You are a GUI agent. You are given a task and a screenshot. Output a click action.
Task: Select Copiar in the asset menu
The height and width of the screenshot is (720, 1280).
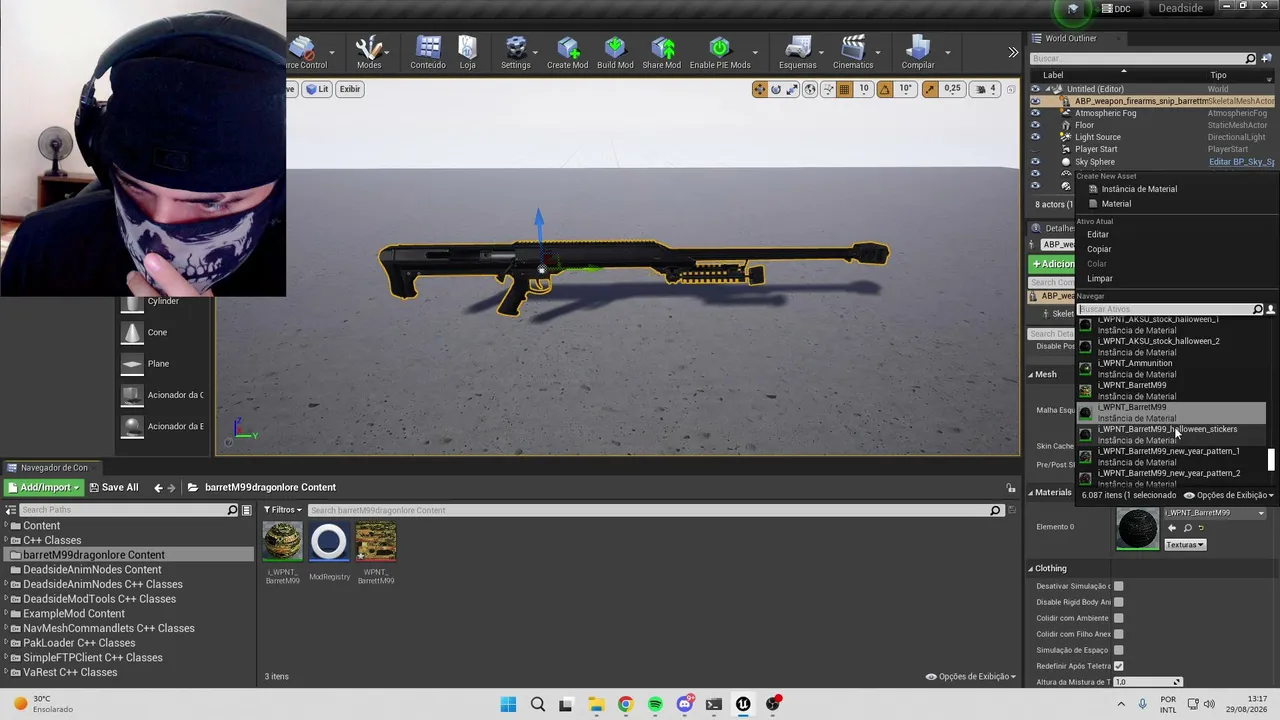[x=1099, y=249]
